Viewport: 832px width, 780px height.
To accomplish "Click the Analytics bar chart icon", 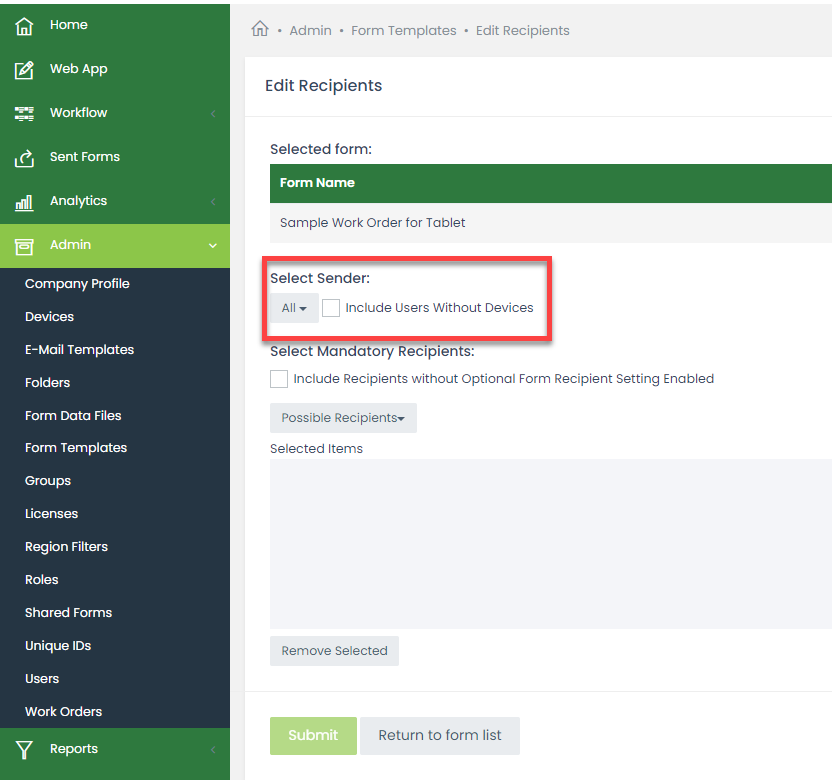I will point(24,202).
